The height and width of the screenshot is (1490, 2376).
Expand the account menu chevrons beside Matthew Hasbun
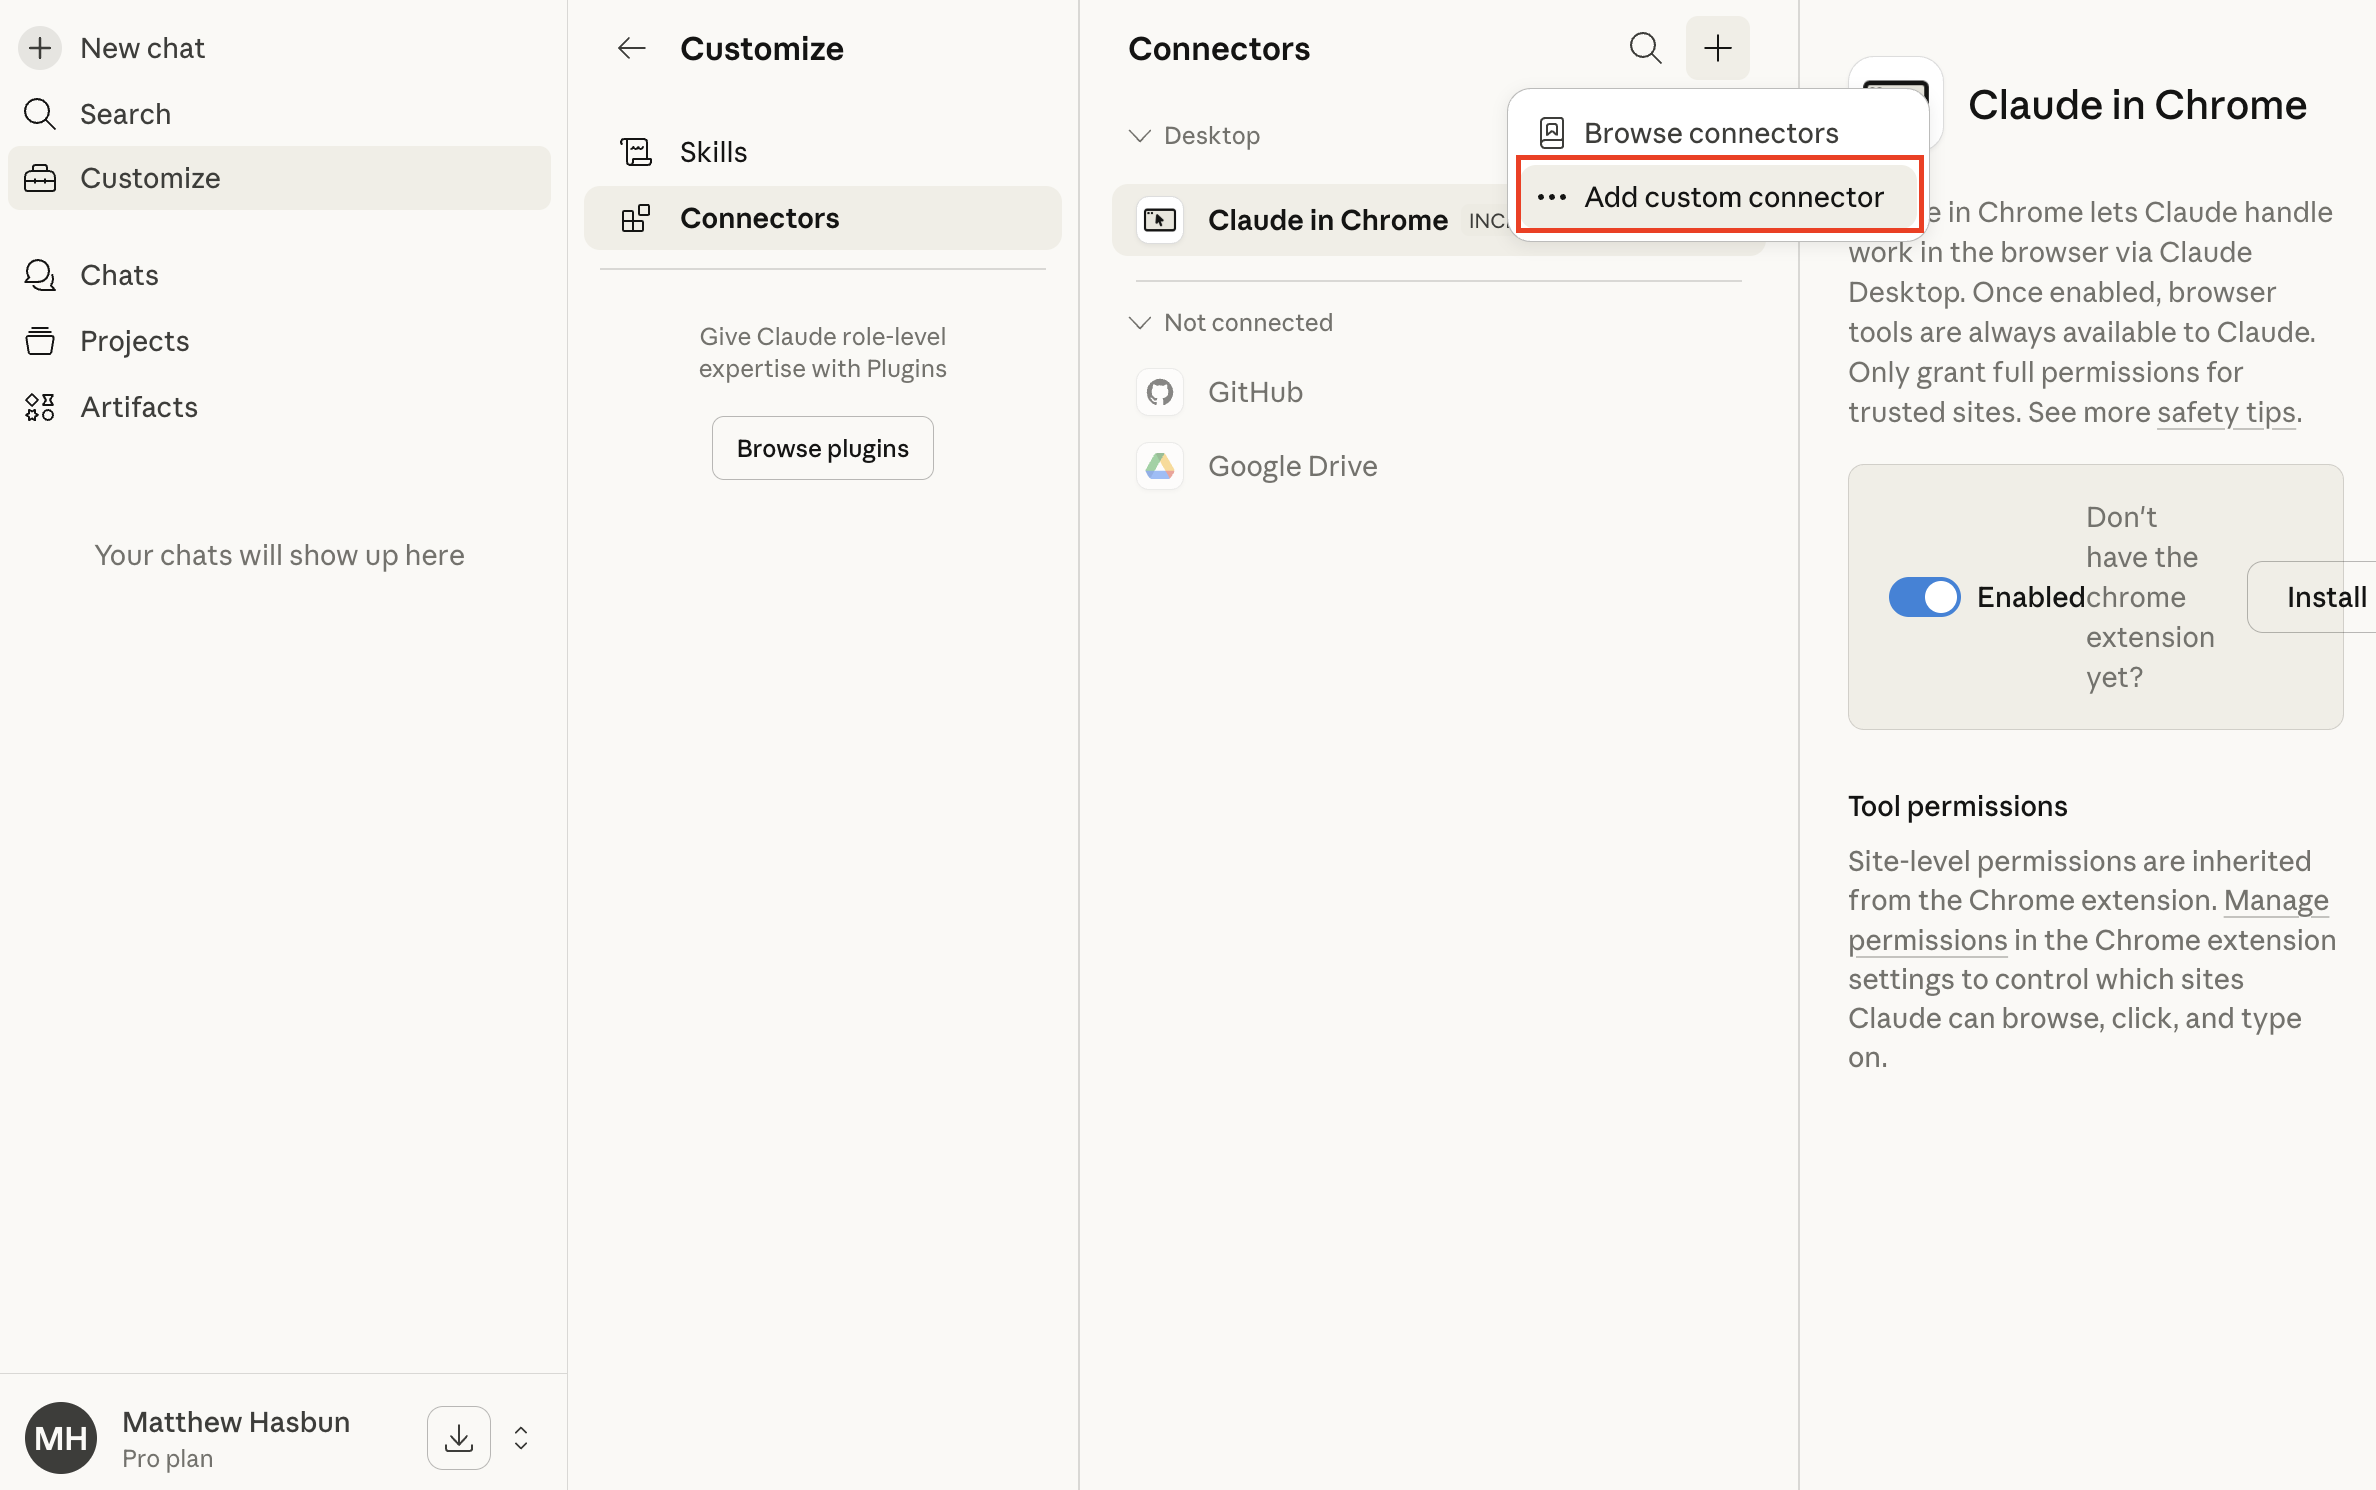pyautogui.click(x=521, y=1438)
